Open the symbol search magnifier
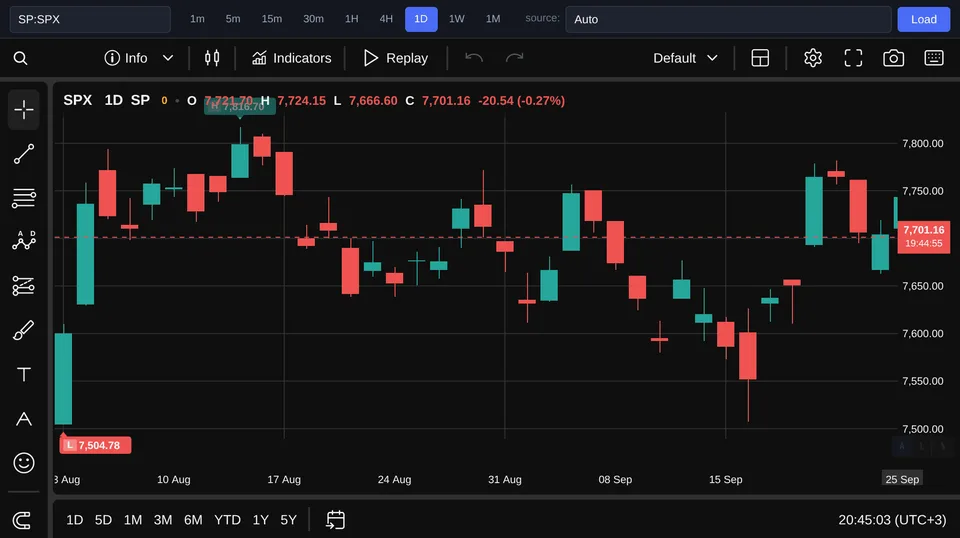The height and width of the screenshot is (538, 960). point(20,58)
